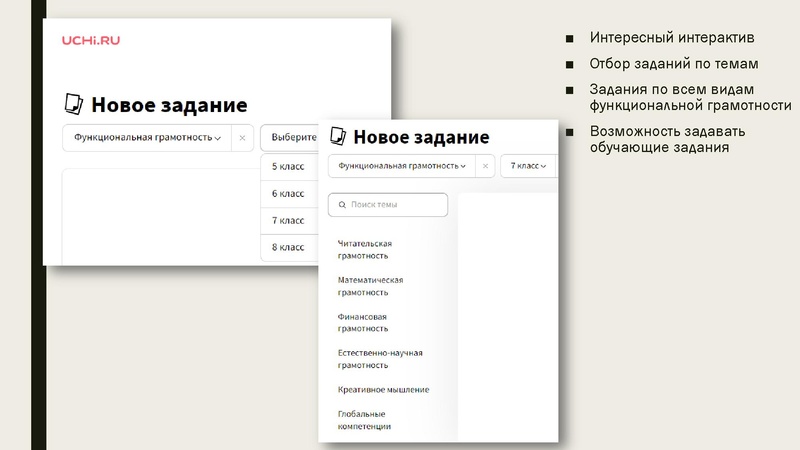Select 6 класс from the list
The image size is (800, 450).
point(289,193)
